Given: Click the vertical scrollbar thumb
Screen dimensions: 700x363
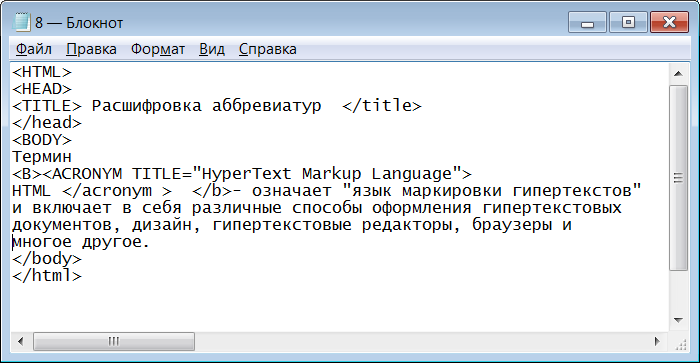Looking at the screenshot, I should click(679, 178).
